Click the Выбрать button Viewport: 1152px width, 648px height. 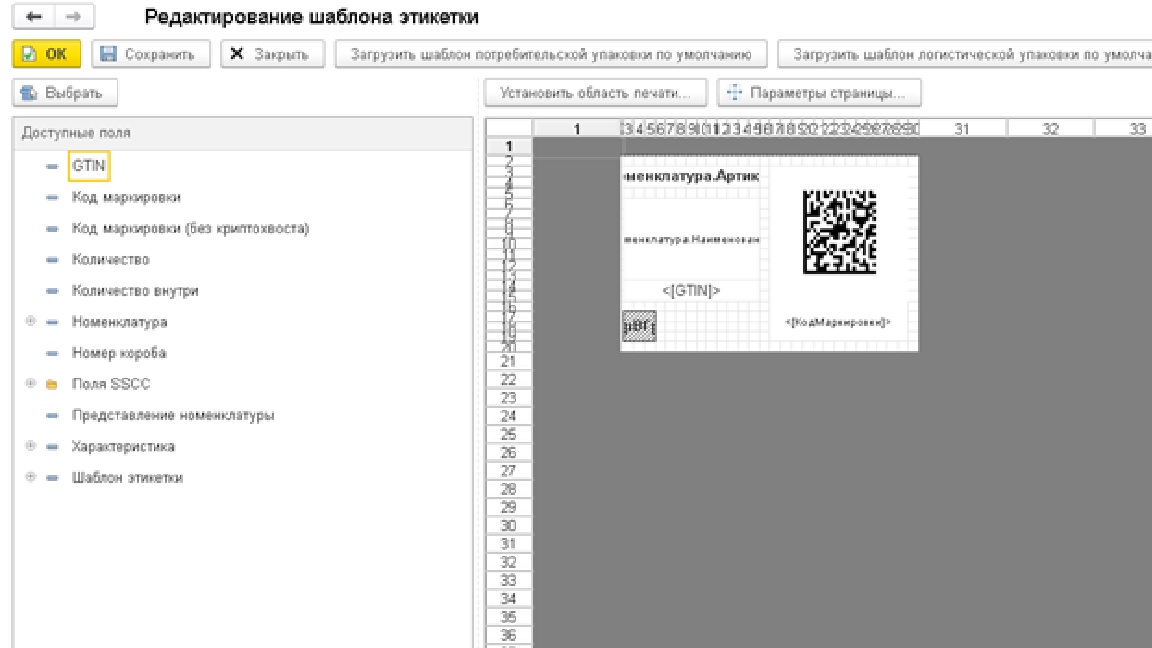pyautogui.click(x=65, y=93)
